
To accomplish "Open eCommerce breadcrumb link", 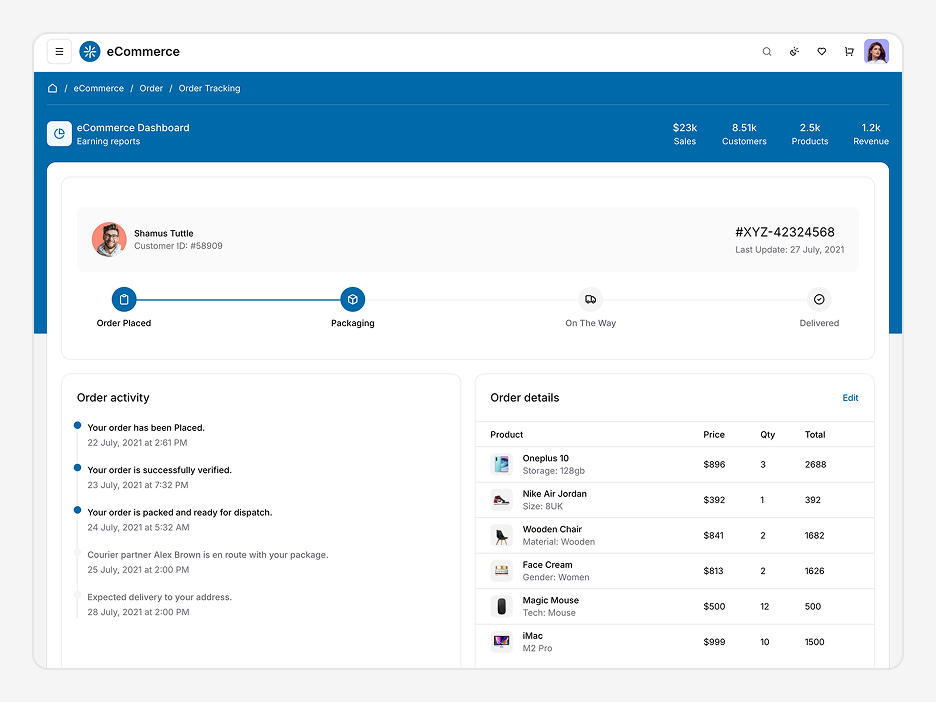I will (x=98, y=88).
